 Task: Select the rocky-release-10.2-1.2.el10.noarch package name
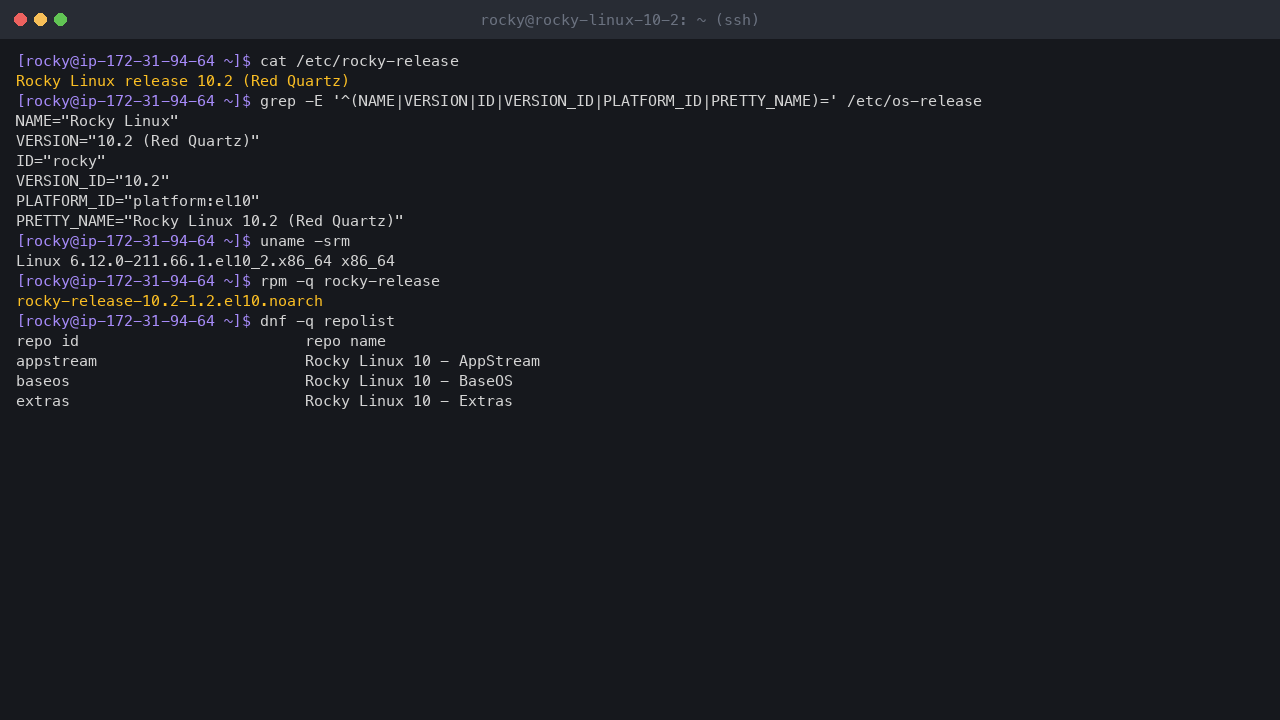169,301
